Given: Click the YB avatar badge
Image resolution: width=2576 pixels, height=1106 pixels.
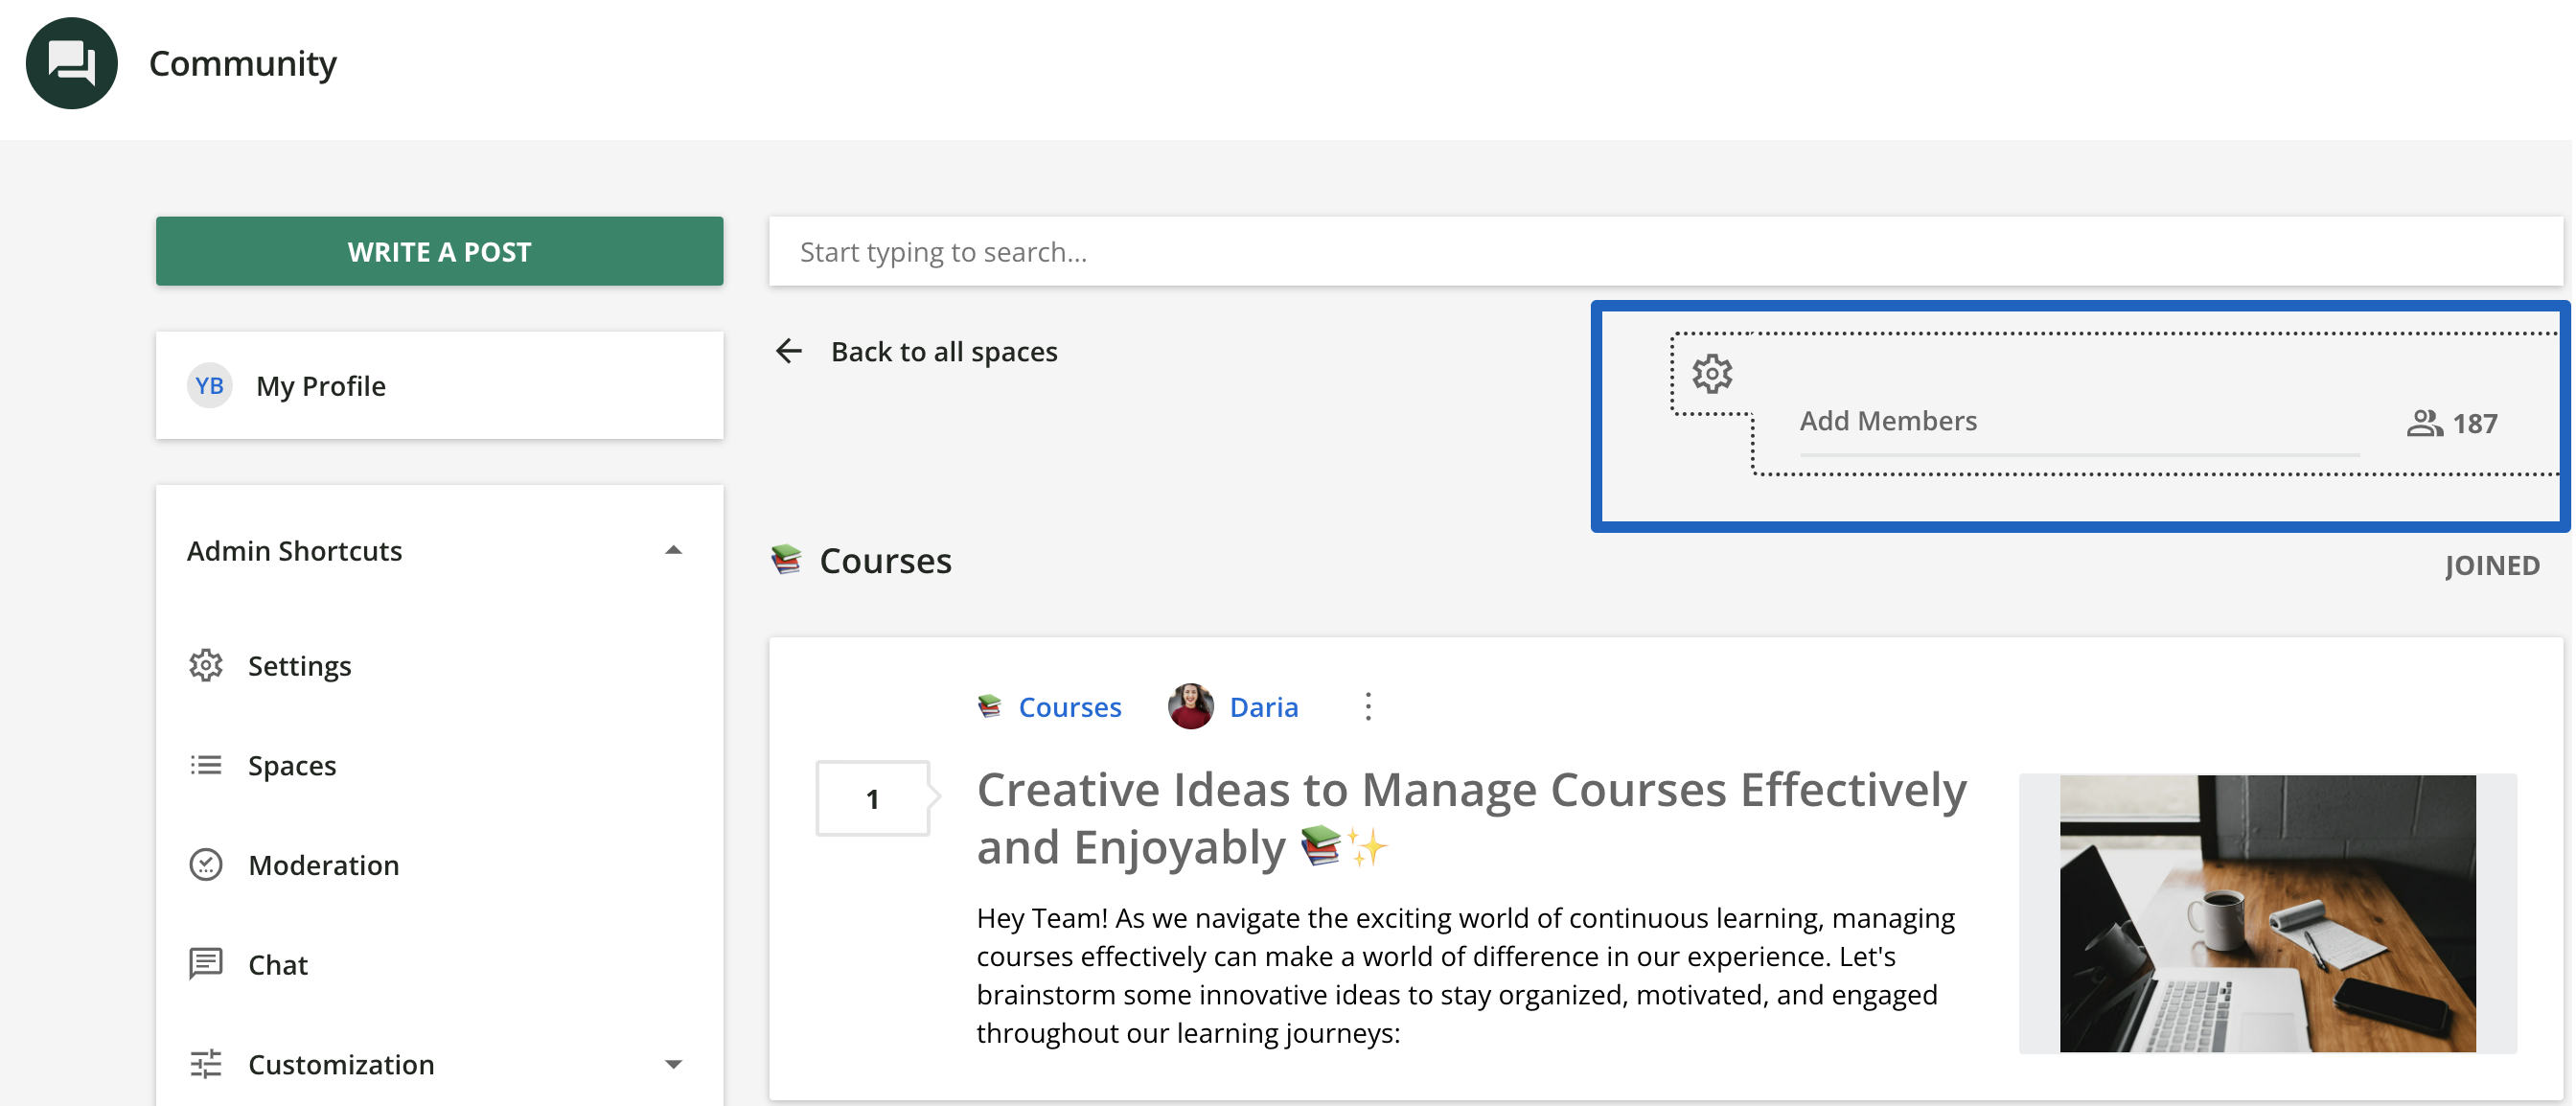Looking at the screenshot, I should (209, 385).
